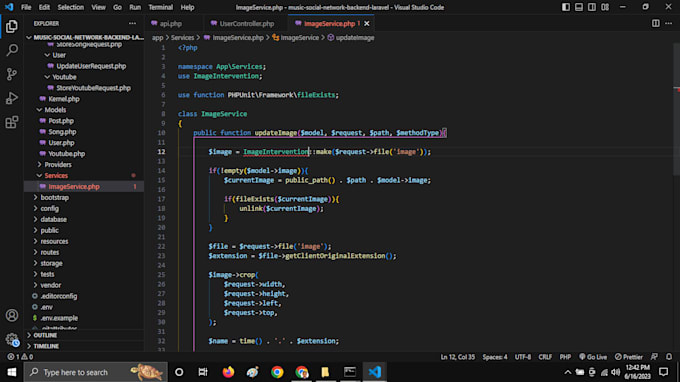Expand the Providers folder

coord(58,164)
